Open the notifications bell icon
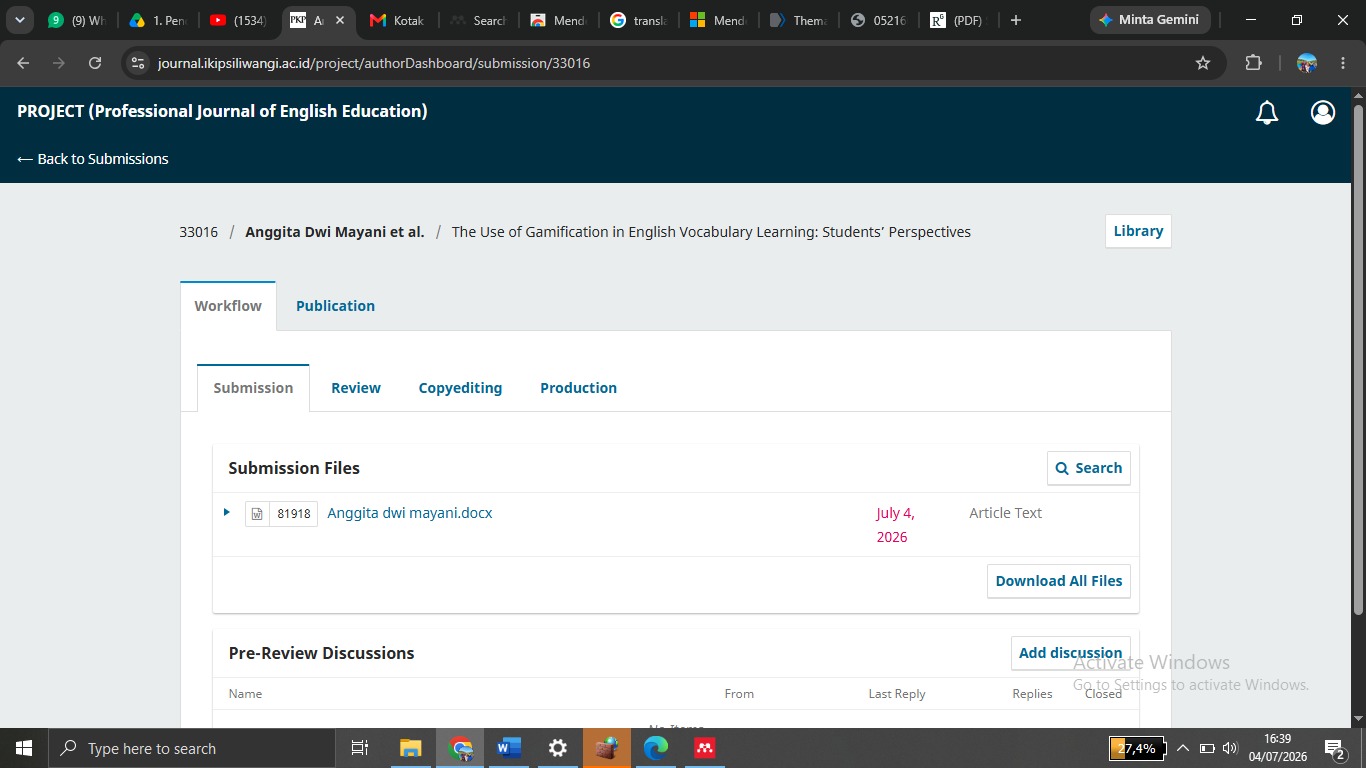Viewport: 1366px width, 768px height. click(x=1267, y=113)
